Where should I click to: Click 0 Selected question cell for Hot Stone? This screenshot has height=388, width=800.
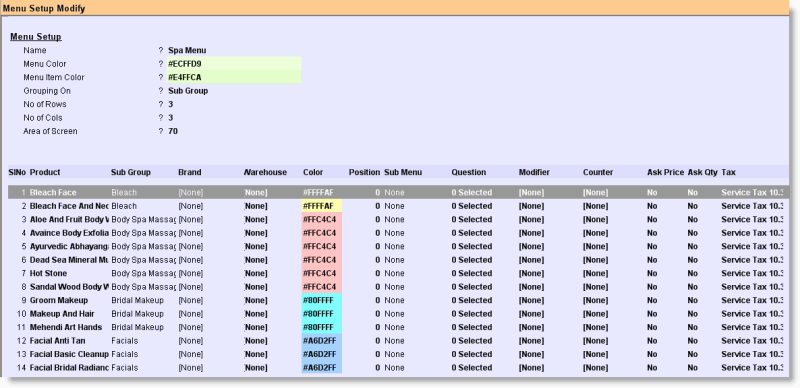click(x=471, y=274)
